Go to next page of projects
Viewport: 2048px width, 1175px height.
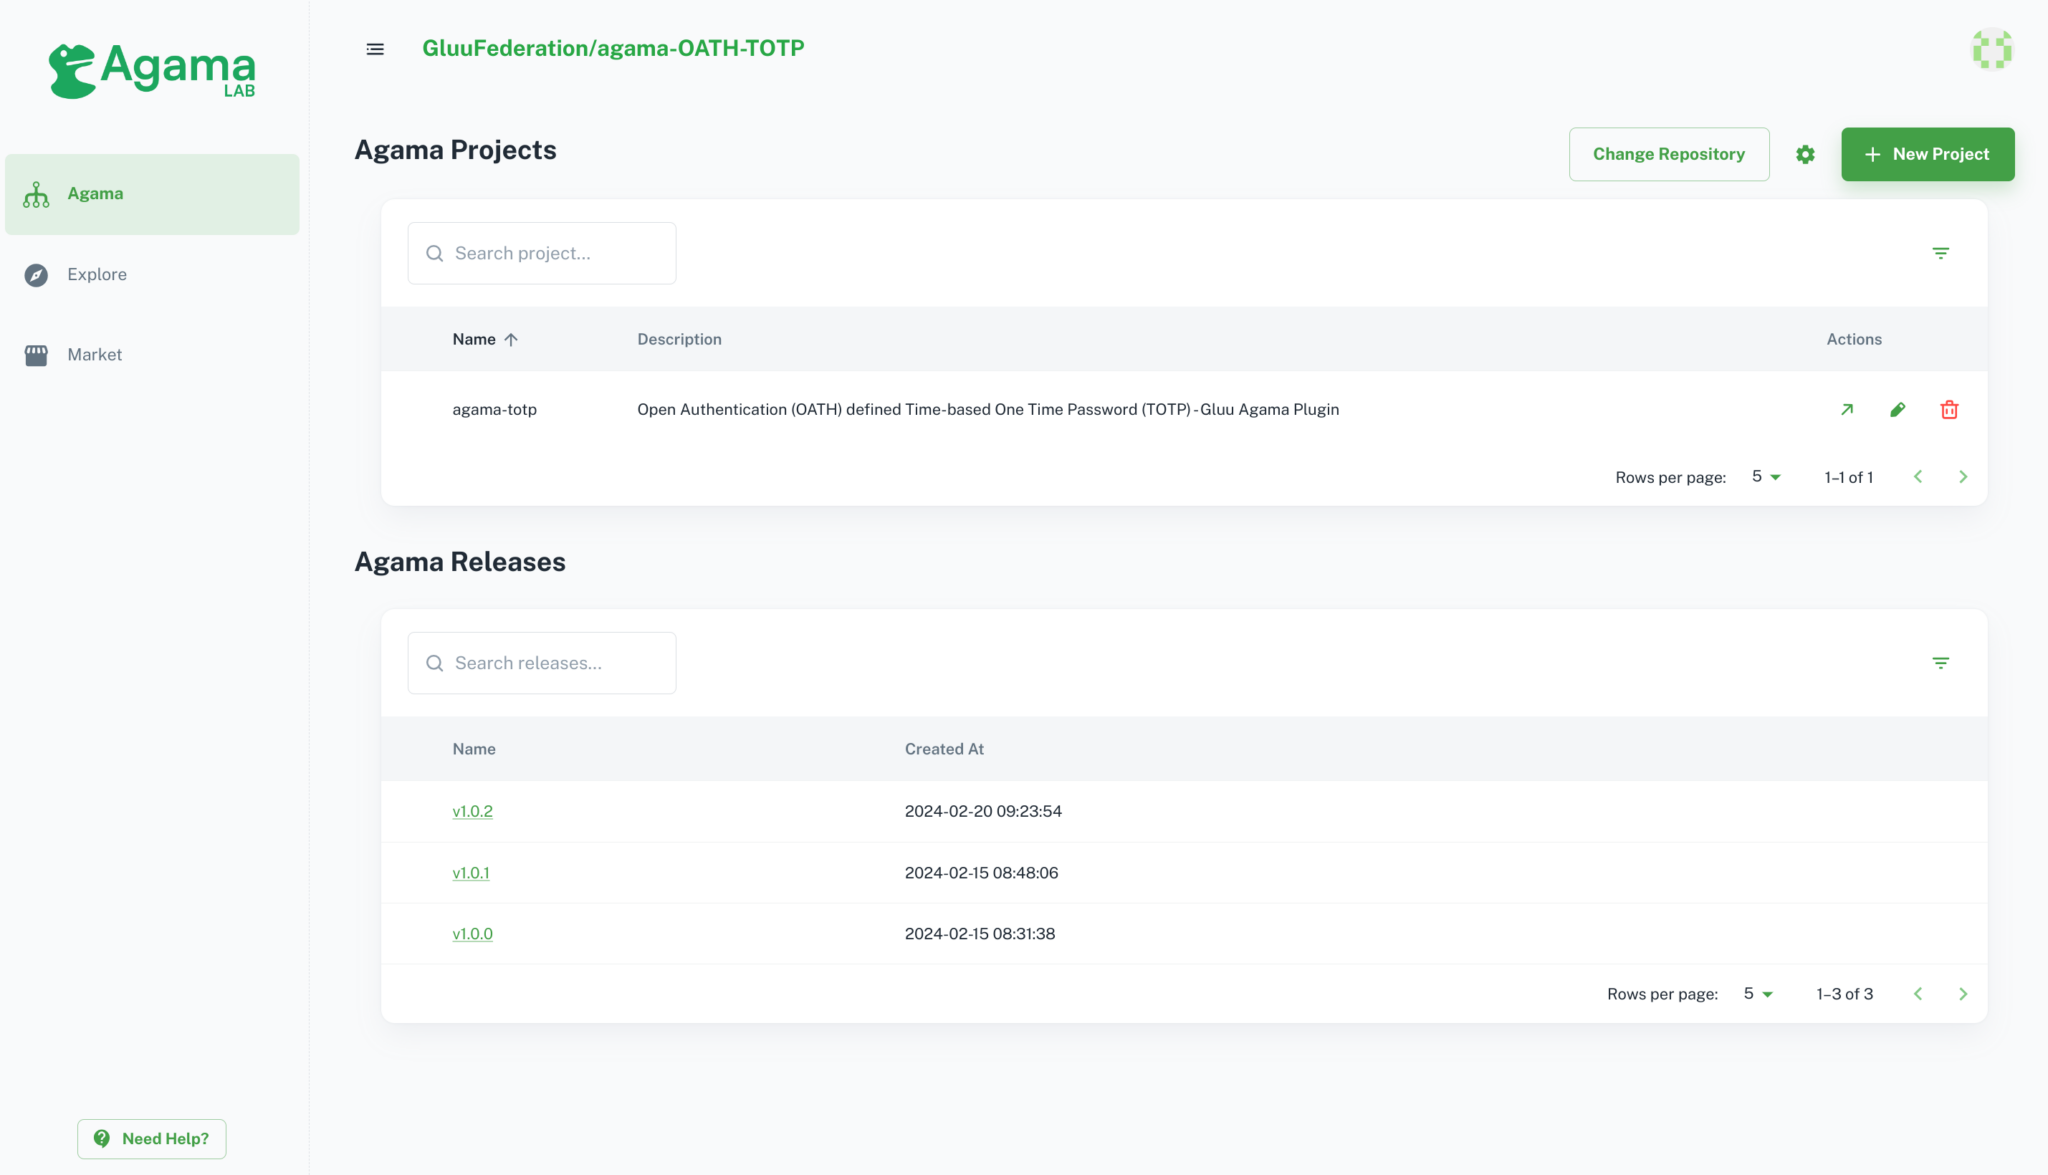pos(1963,477)
